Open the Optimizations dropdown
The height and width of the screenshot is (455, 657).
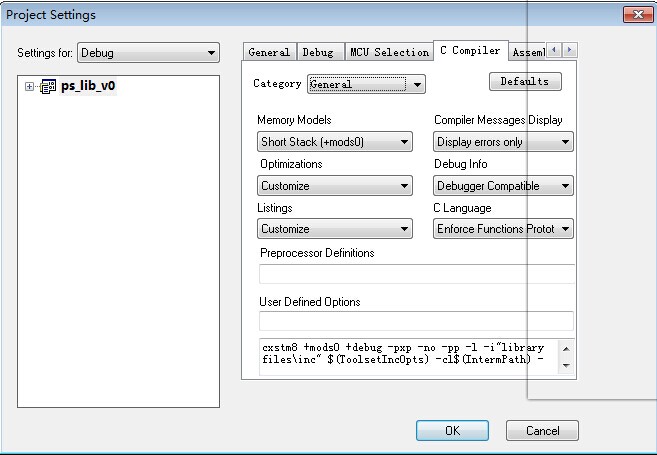click(x=334, y=186)
